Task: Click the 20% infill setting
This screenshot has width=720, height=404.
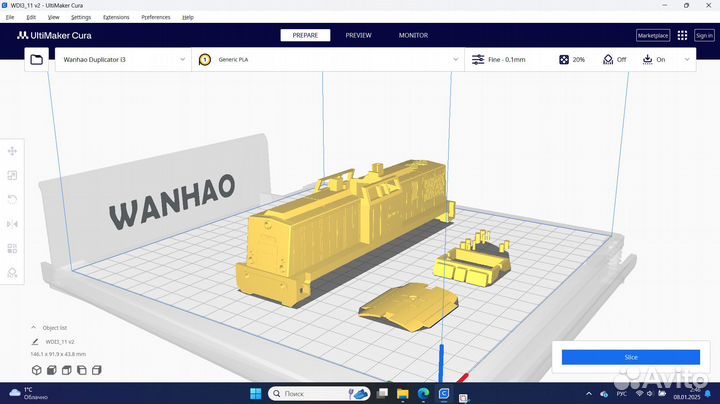Action: click(572, 60)
